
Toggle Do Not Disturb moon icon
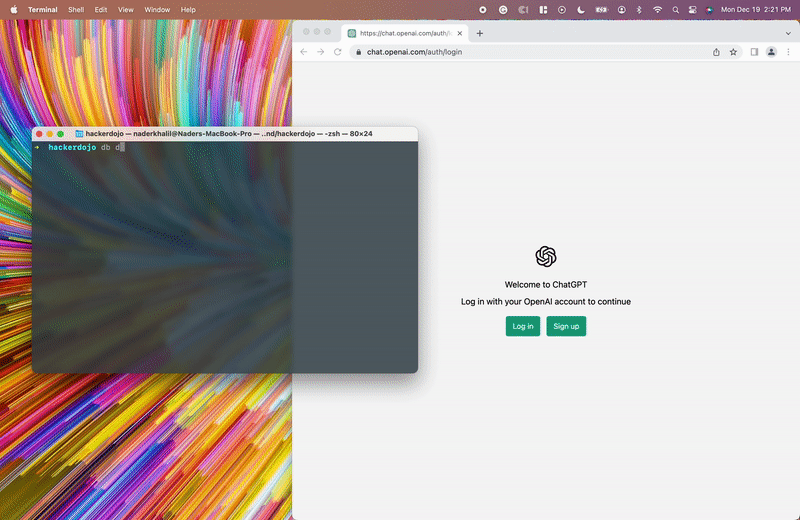(580, 9)
